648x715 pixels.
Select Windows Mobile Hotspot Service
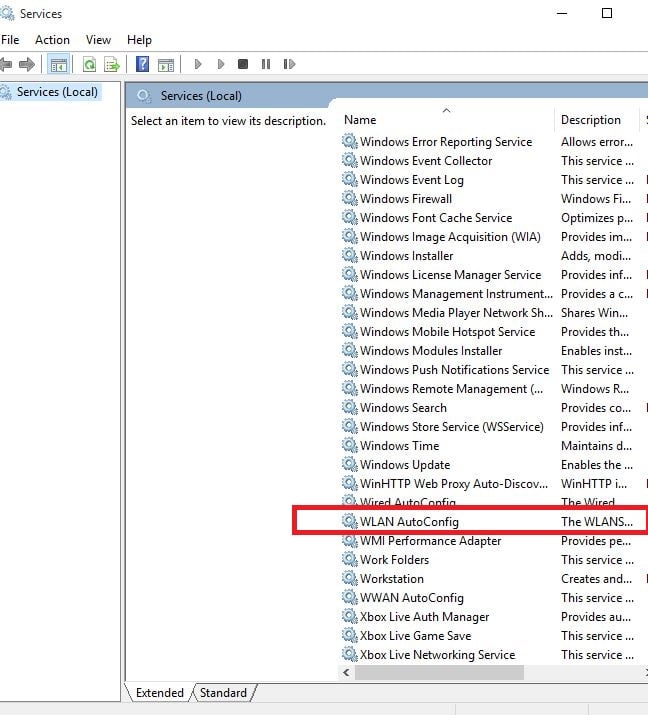pos(447,332)
